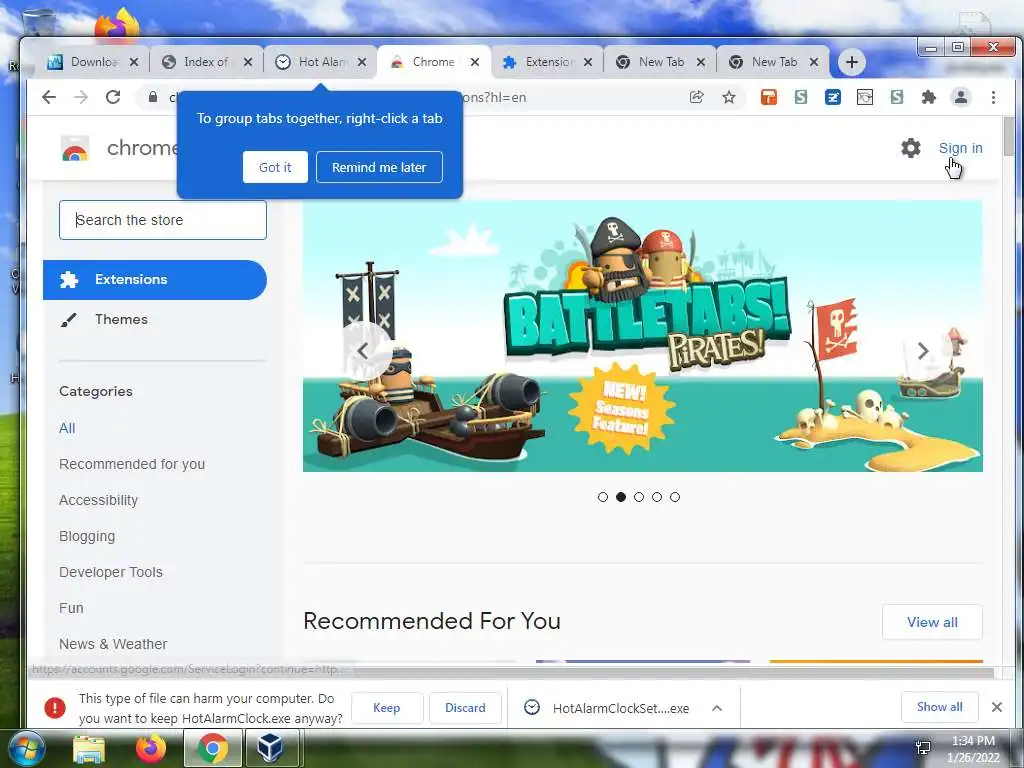
Task: Open a new tab with plus button
Action: [852, 62]
